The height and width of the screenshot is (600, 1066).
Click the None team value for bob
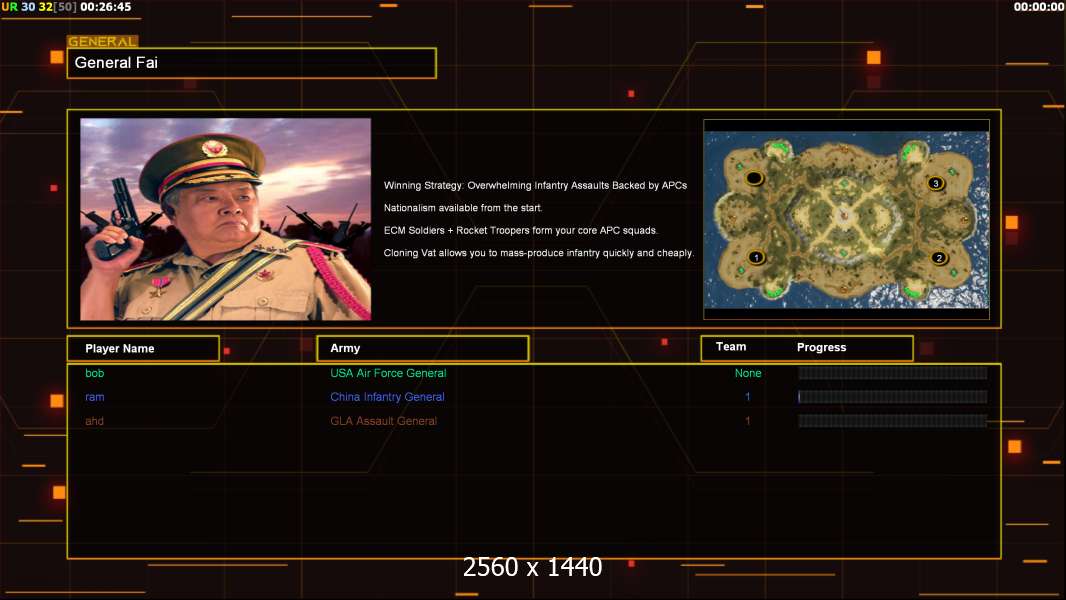[x=748, y=373]
